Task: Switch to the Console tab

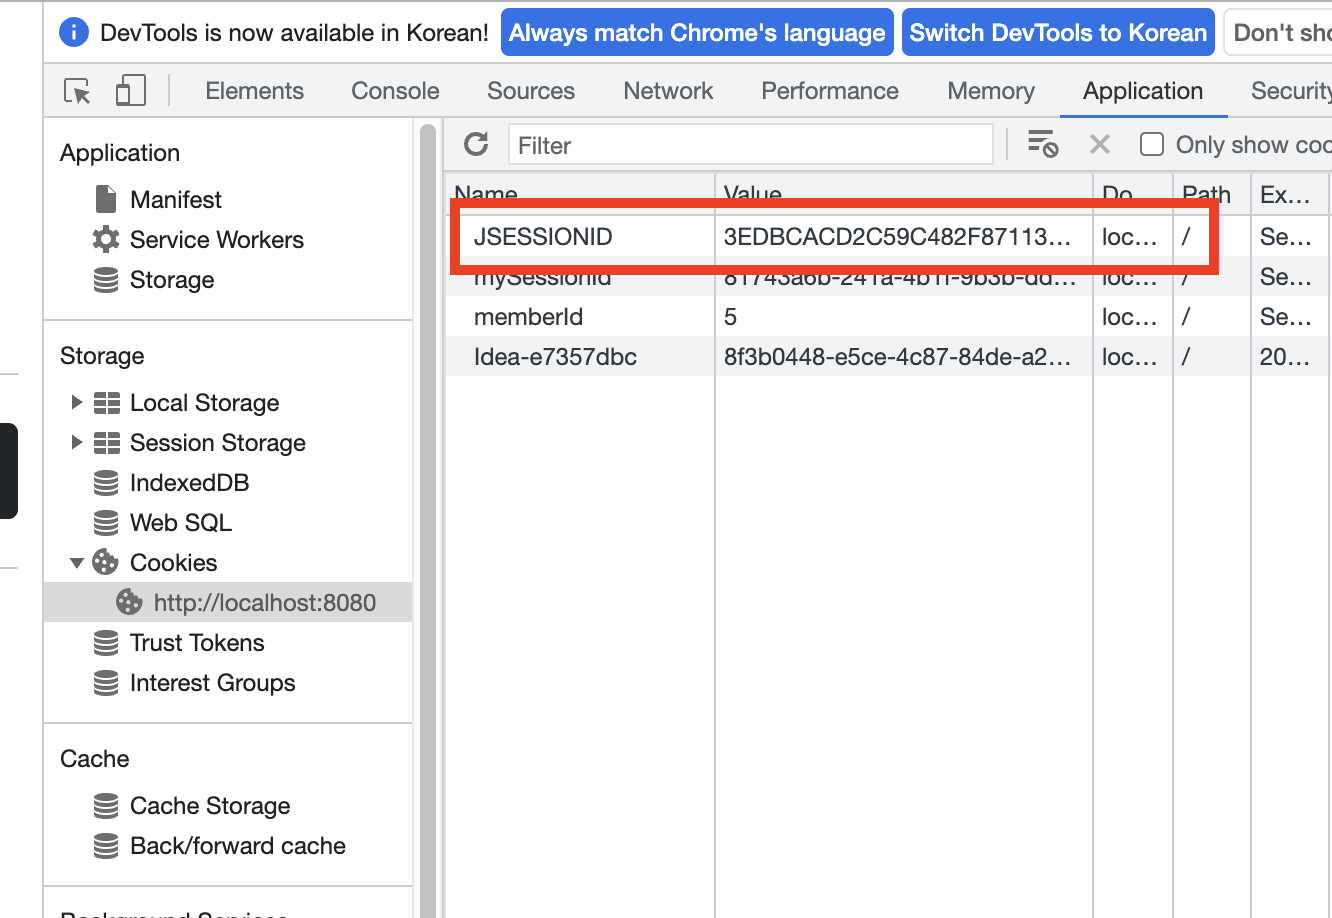Action: [395, 91]
